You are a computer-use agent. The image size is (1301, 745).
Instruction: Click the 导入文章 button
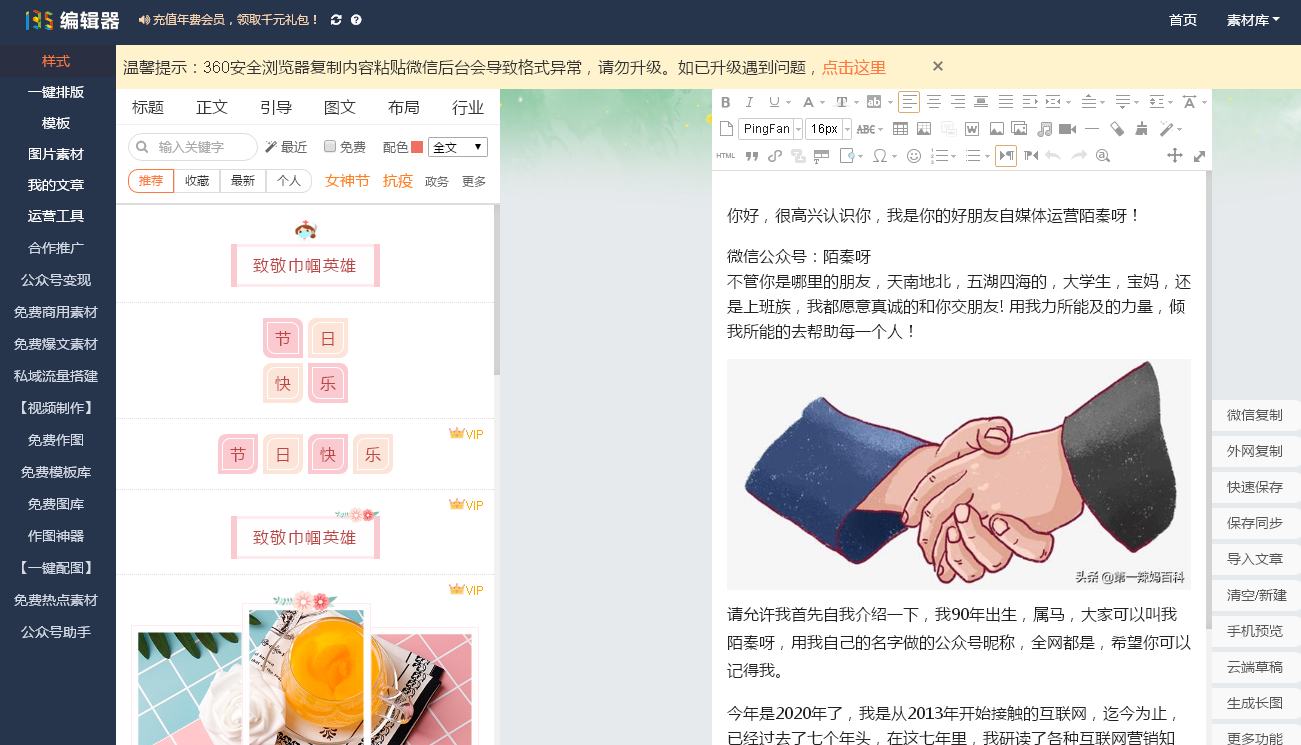(x=1255, y=560)
